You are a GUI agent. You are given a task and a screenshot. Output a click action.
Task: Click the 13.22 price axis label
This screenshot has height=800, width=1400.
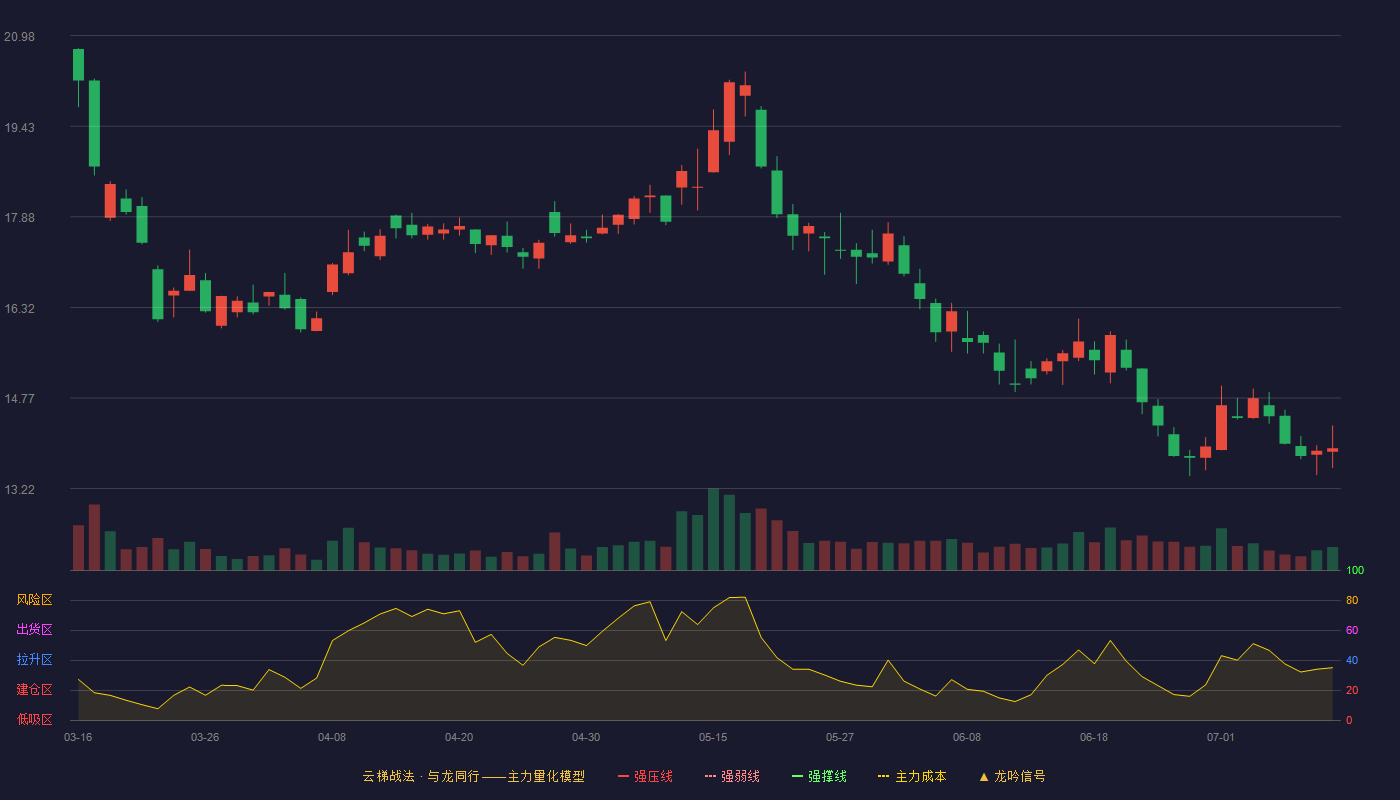[x=19, y=490]
